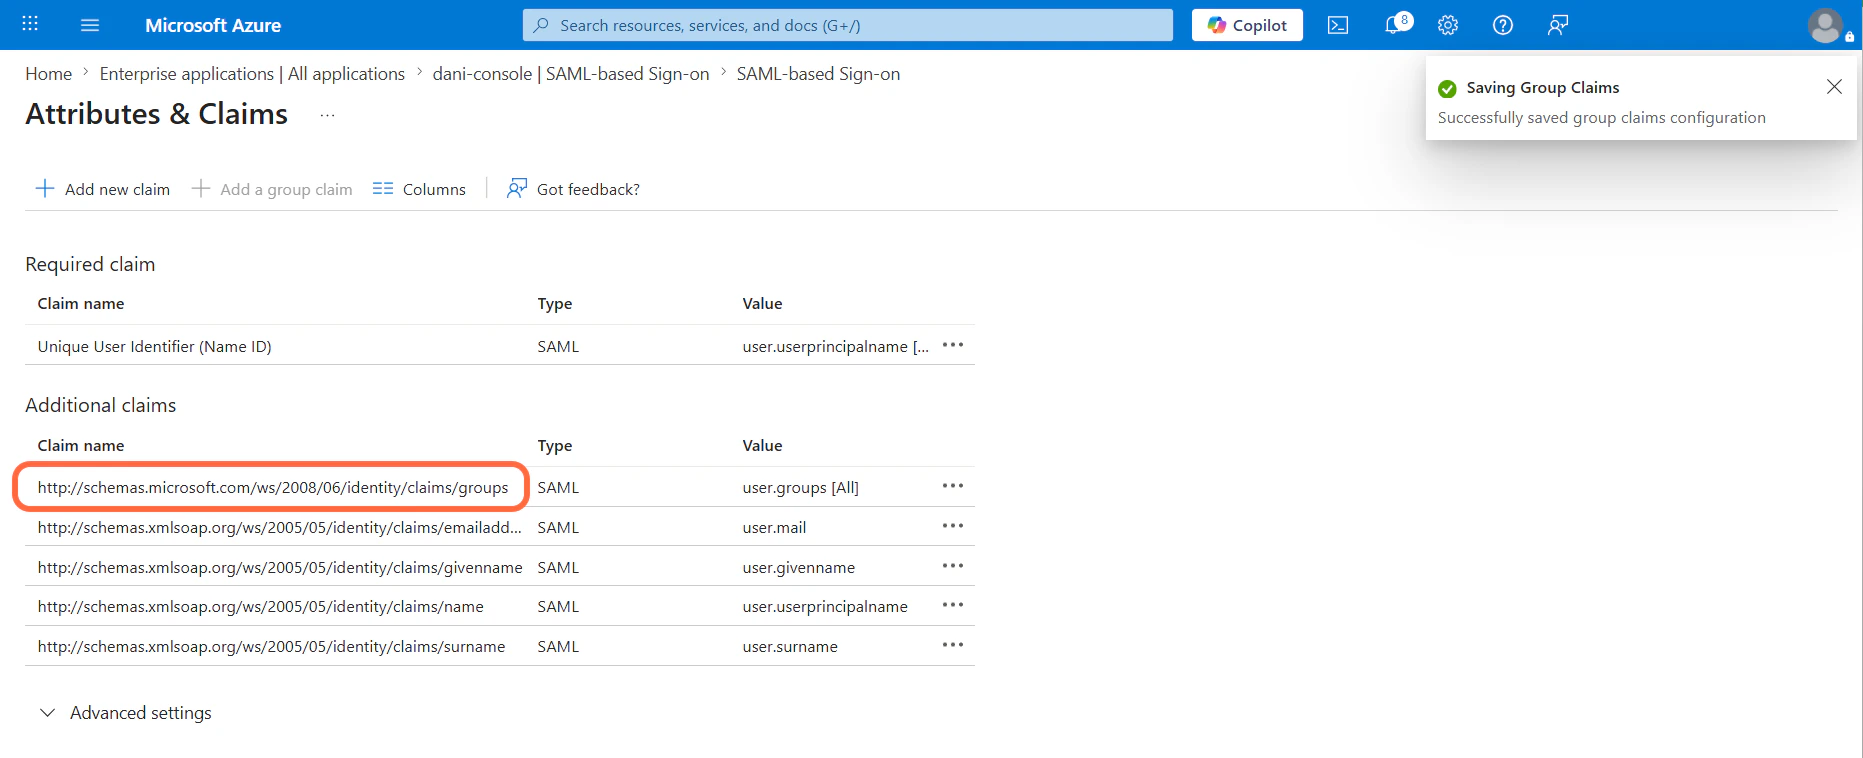Open ellipsis menu for claims/name row
Viewport: 1863px width, 758px height.
tap(953, 605)
